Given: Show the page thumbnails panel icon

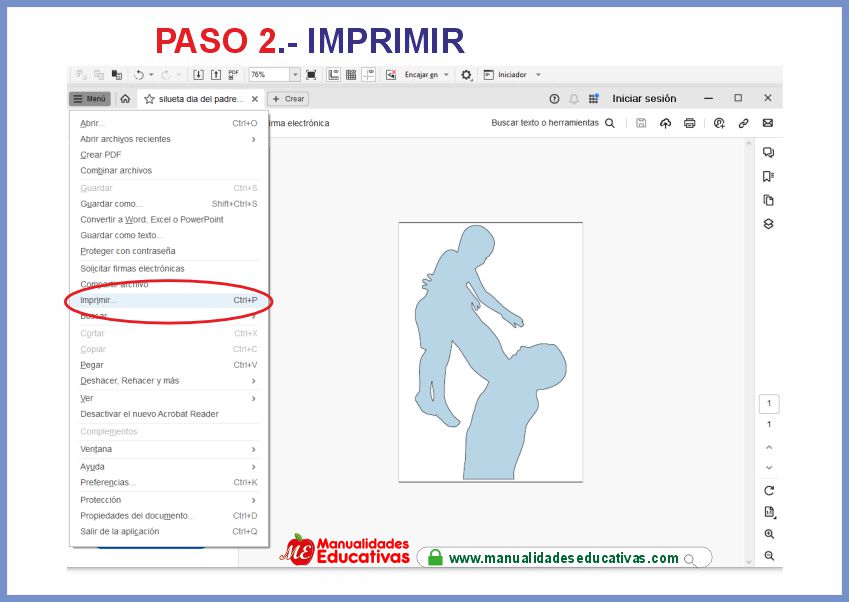Looking at the screenshot, I should [768, 200].
